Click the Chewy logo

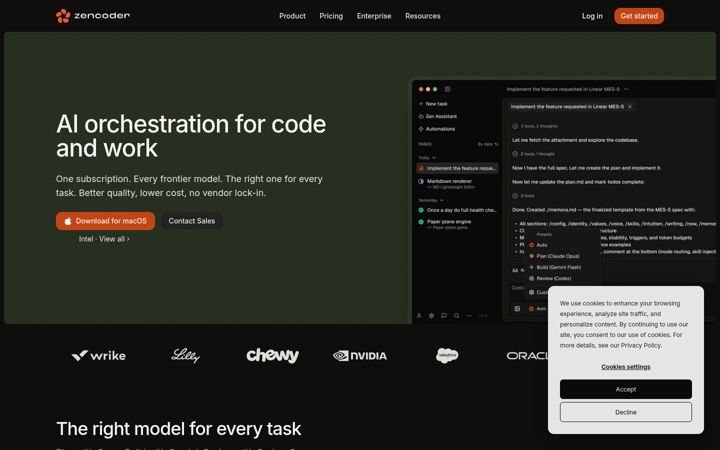(272, 355)
